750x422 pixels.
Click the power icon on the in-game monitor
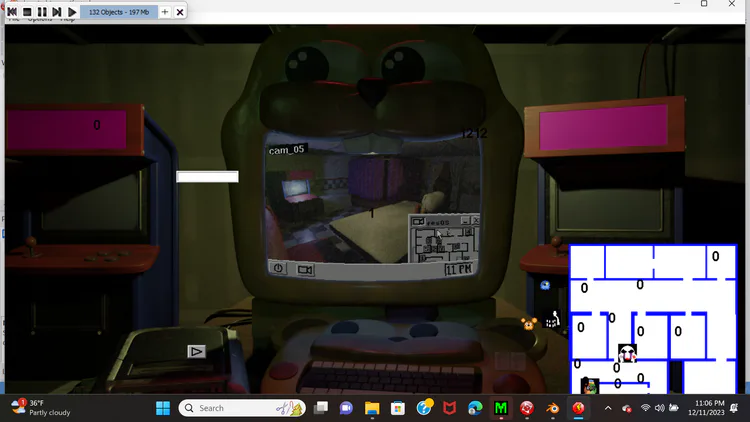click(278, 268)
